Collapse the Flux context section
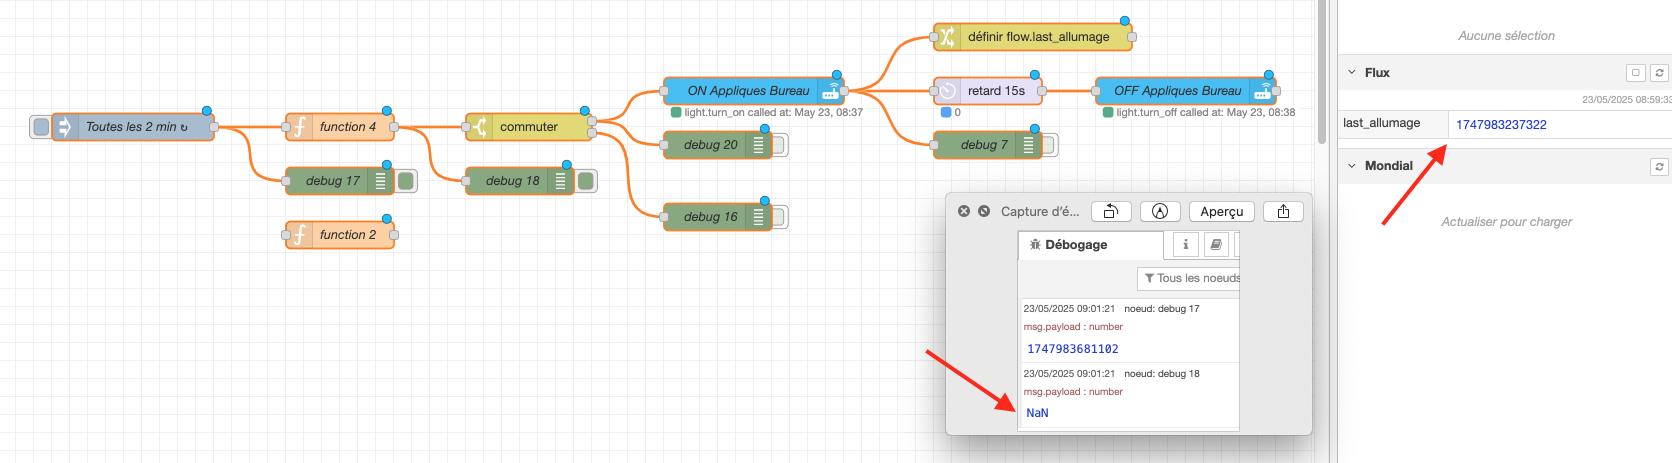The height and width of the screenshot is (463, 1672). coord(1352,72)
